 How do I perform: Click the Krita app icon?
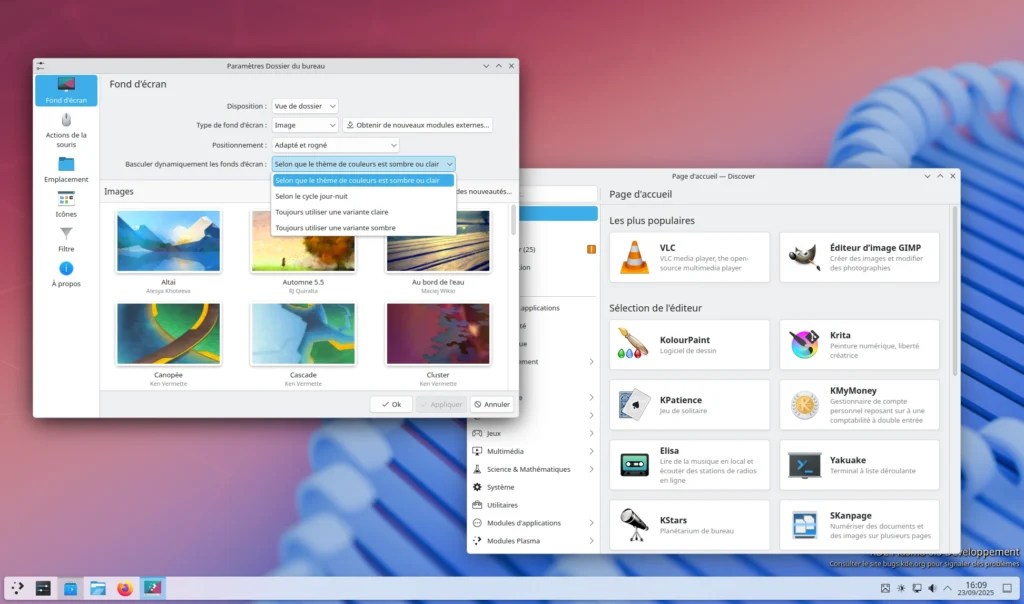tap(804, 344)
